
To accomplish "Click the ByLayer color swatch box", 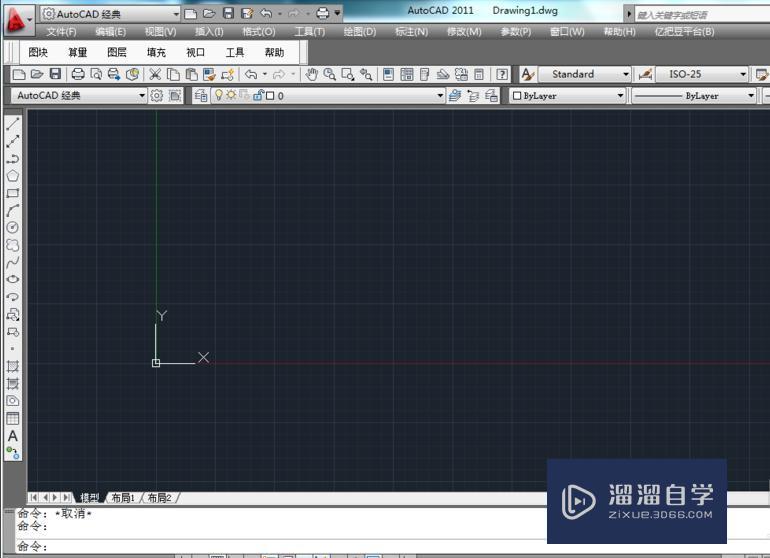I will point(517,95).
